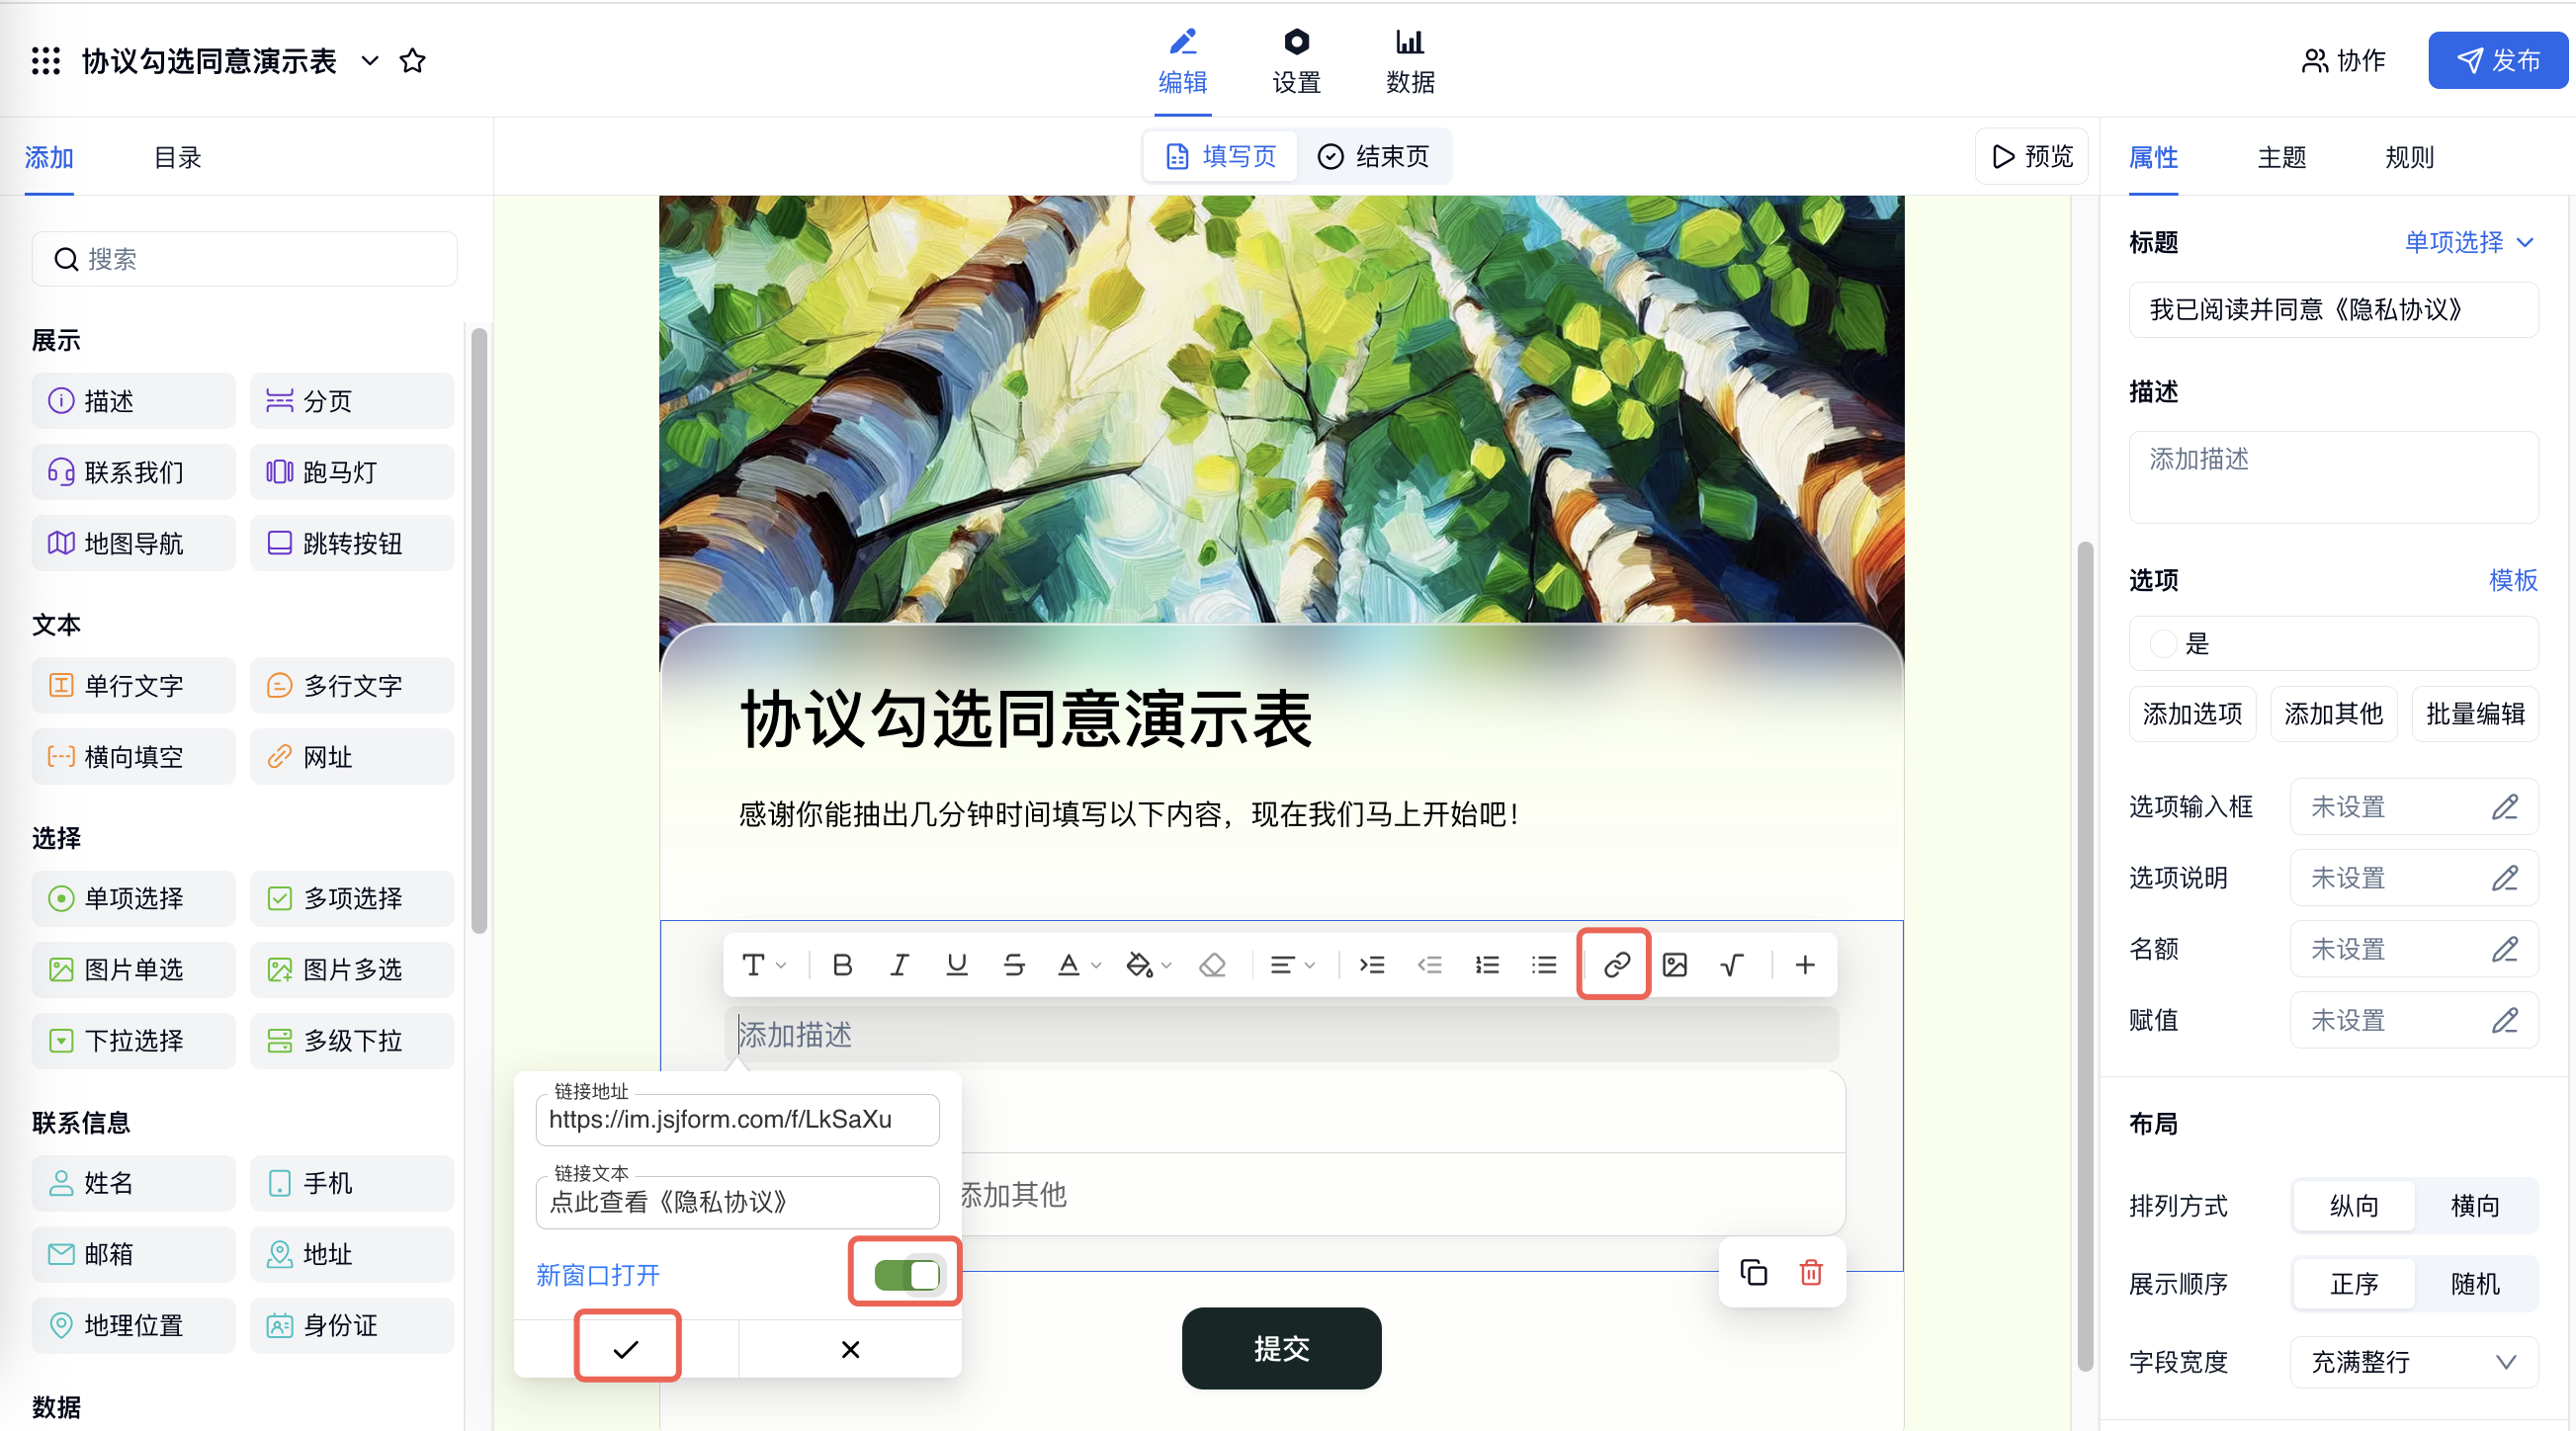Cancel the link dialog with X
The width and height of the screenshot is (2576, 1431).
click(x=850, y=1349)
